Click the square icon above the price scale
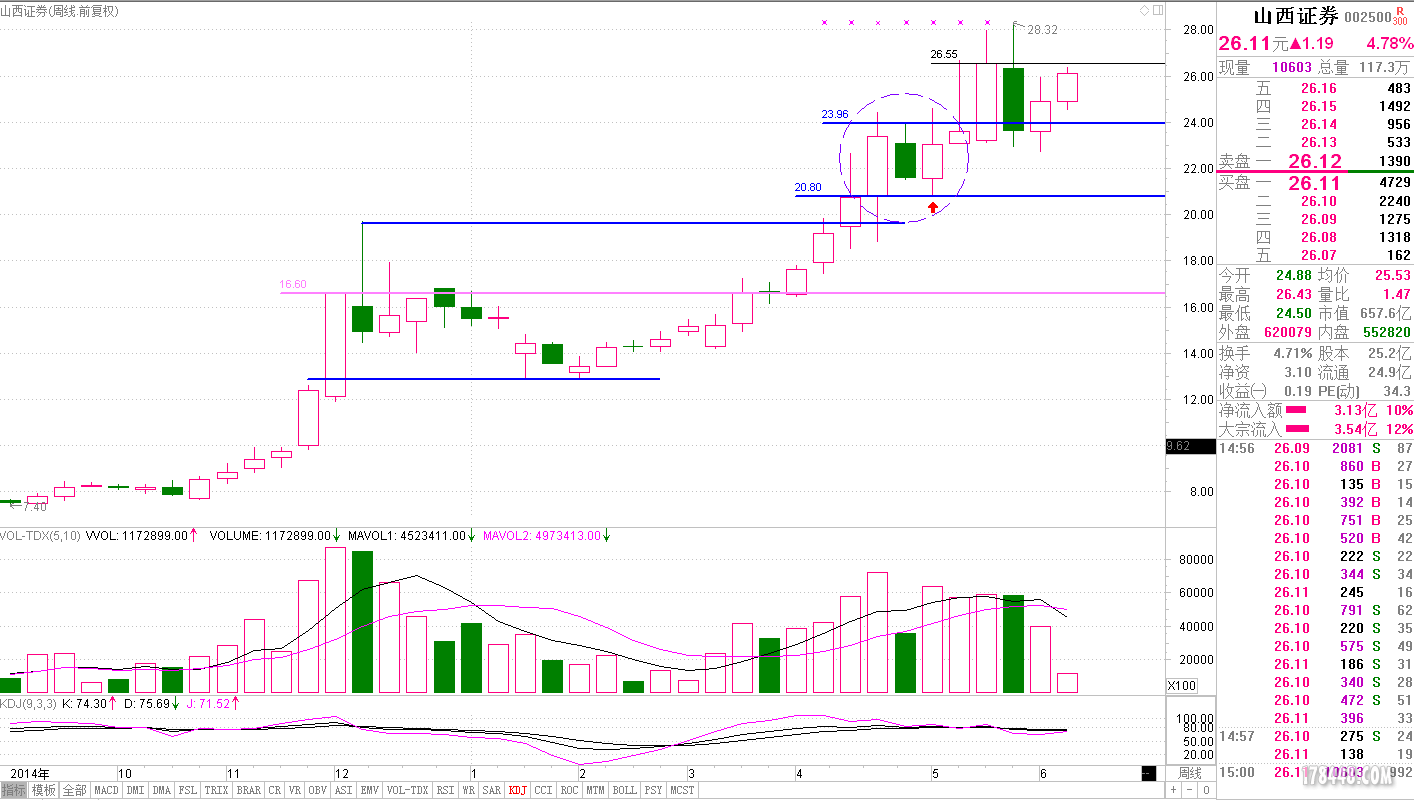1414x800 pixels. click(x=1158, y=10)
